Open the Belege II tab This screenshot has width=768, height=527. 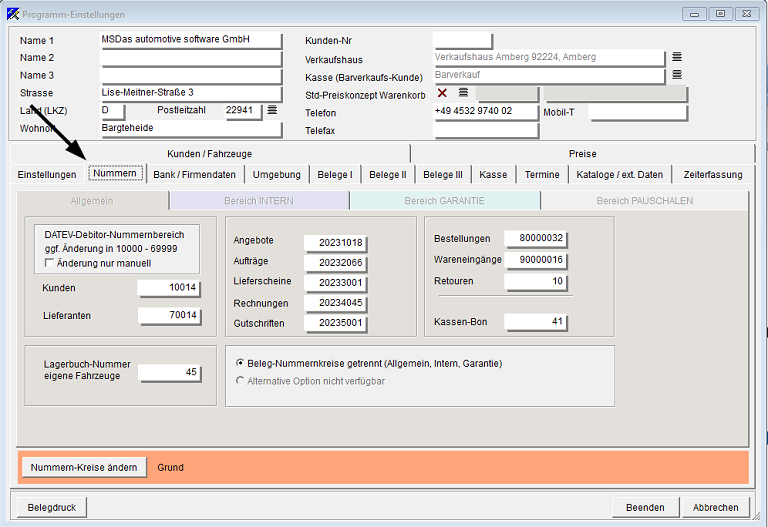(388, 175)
